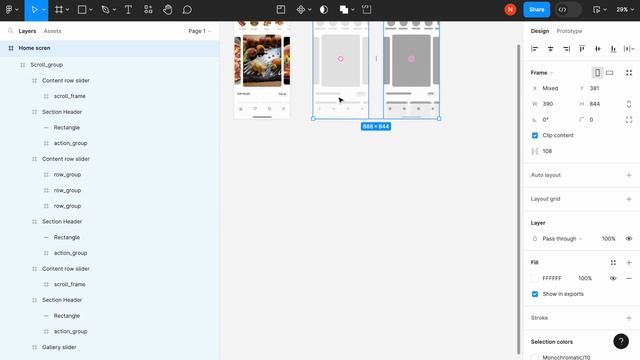Click the Align horizontal centers icon

(550, 49)
